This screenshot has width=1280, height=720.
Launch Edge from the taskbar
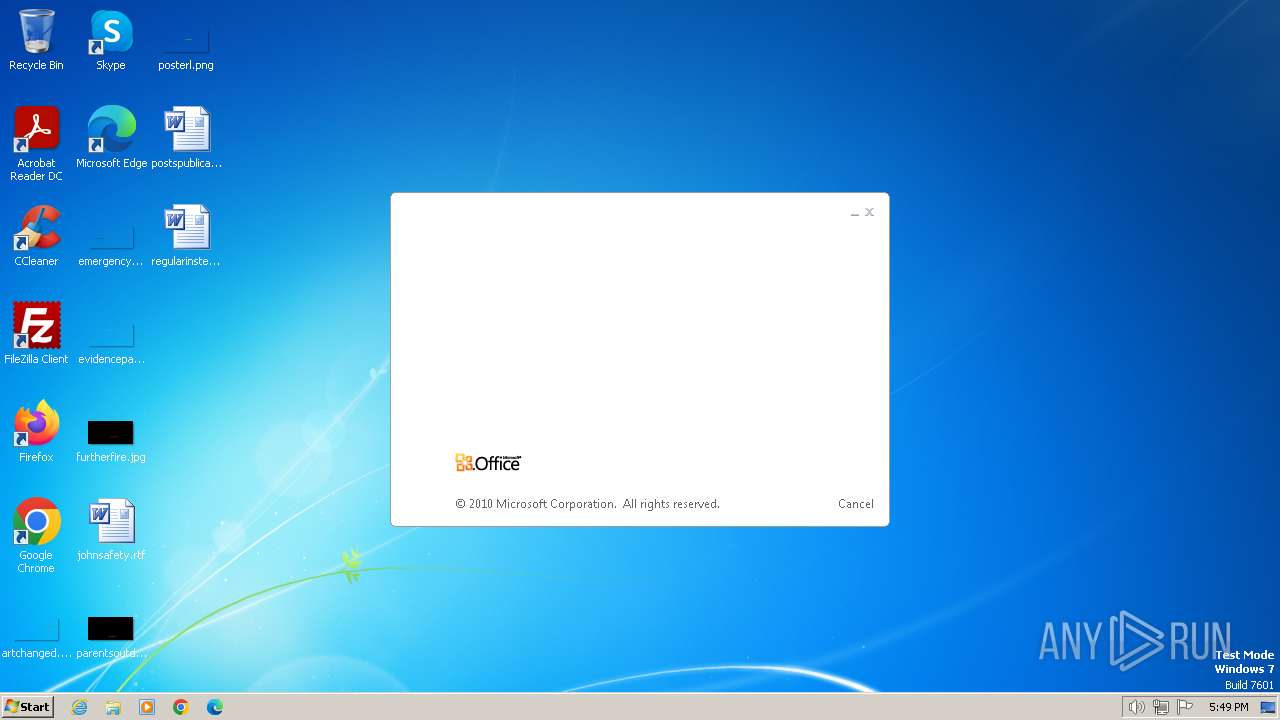[215, 707]
